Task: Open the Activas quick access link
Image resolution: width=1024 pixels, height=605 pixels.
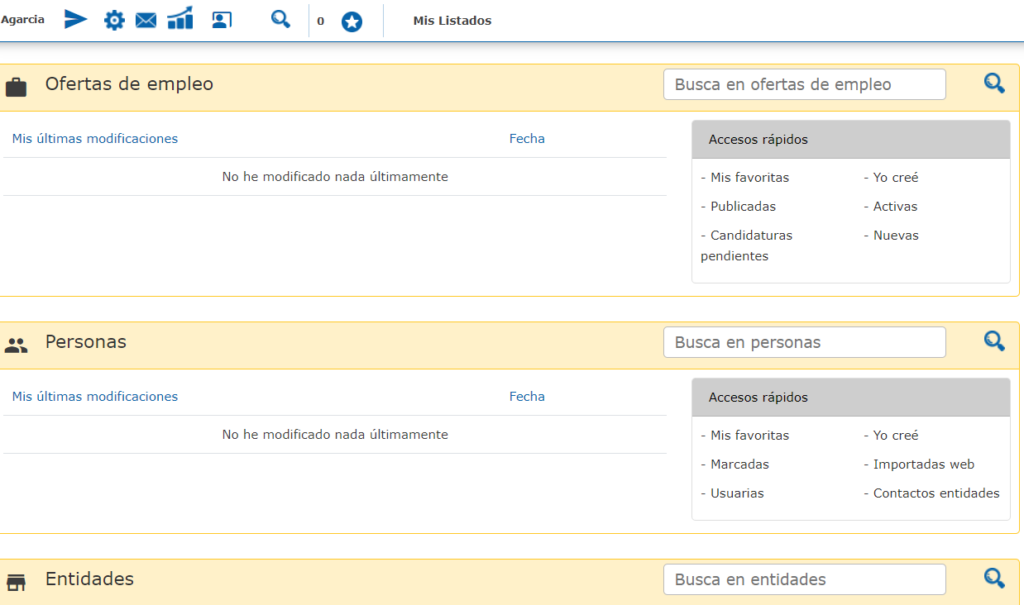Action: click(895, 206)
